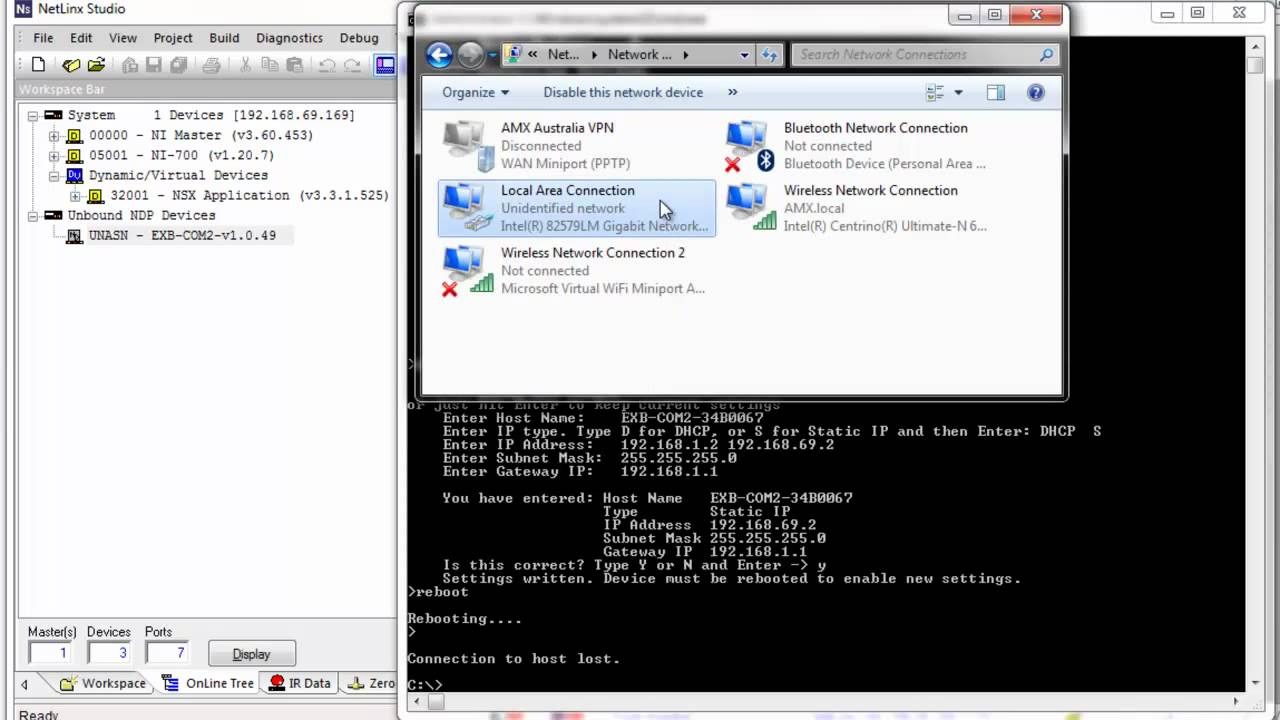Switch to the Diagnostics menu
The image size is (1280, 720).
(x=289, y=37)
